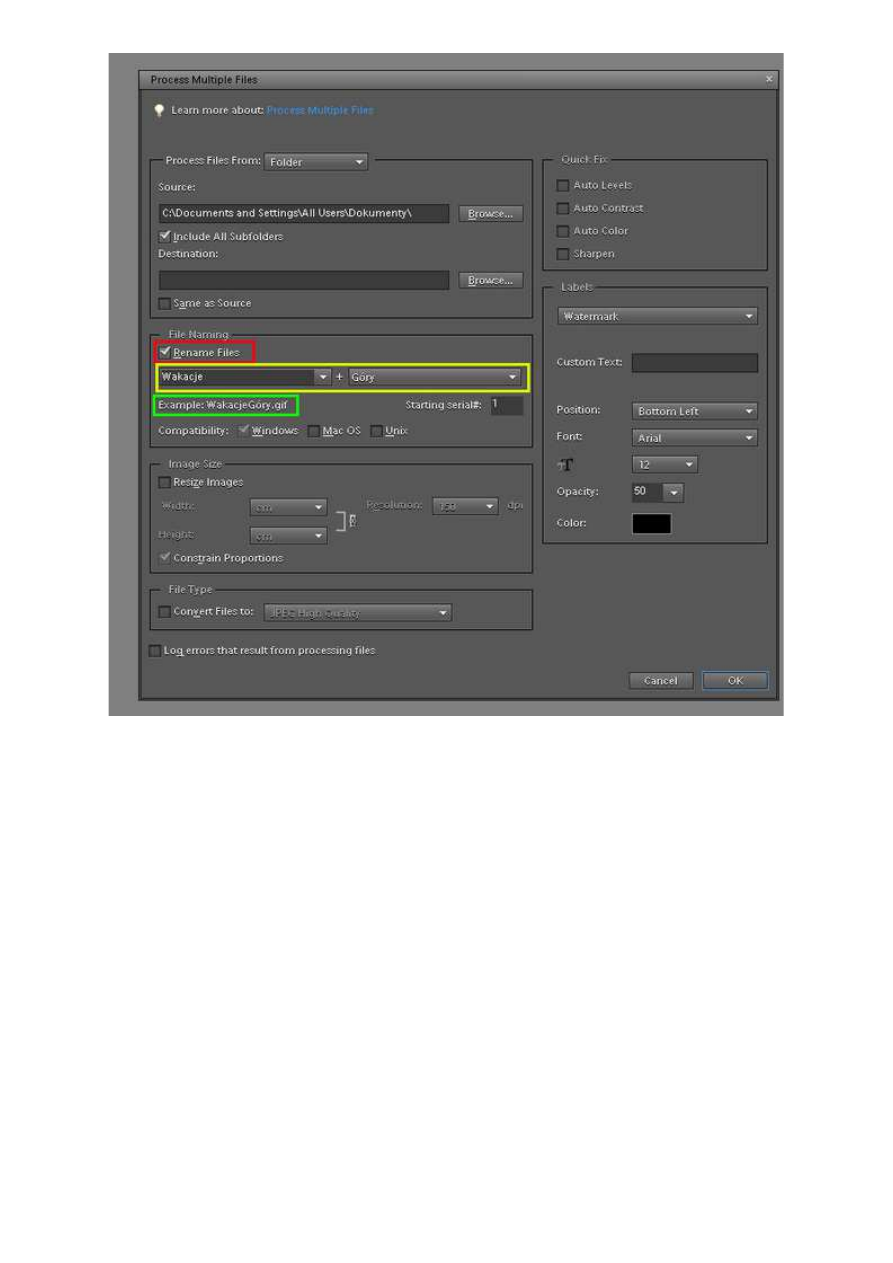
Task: Click the width-height link constraint icon
Action: [x=344, y=521]
